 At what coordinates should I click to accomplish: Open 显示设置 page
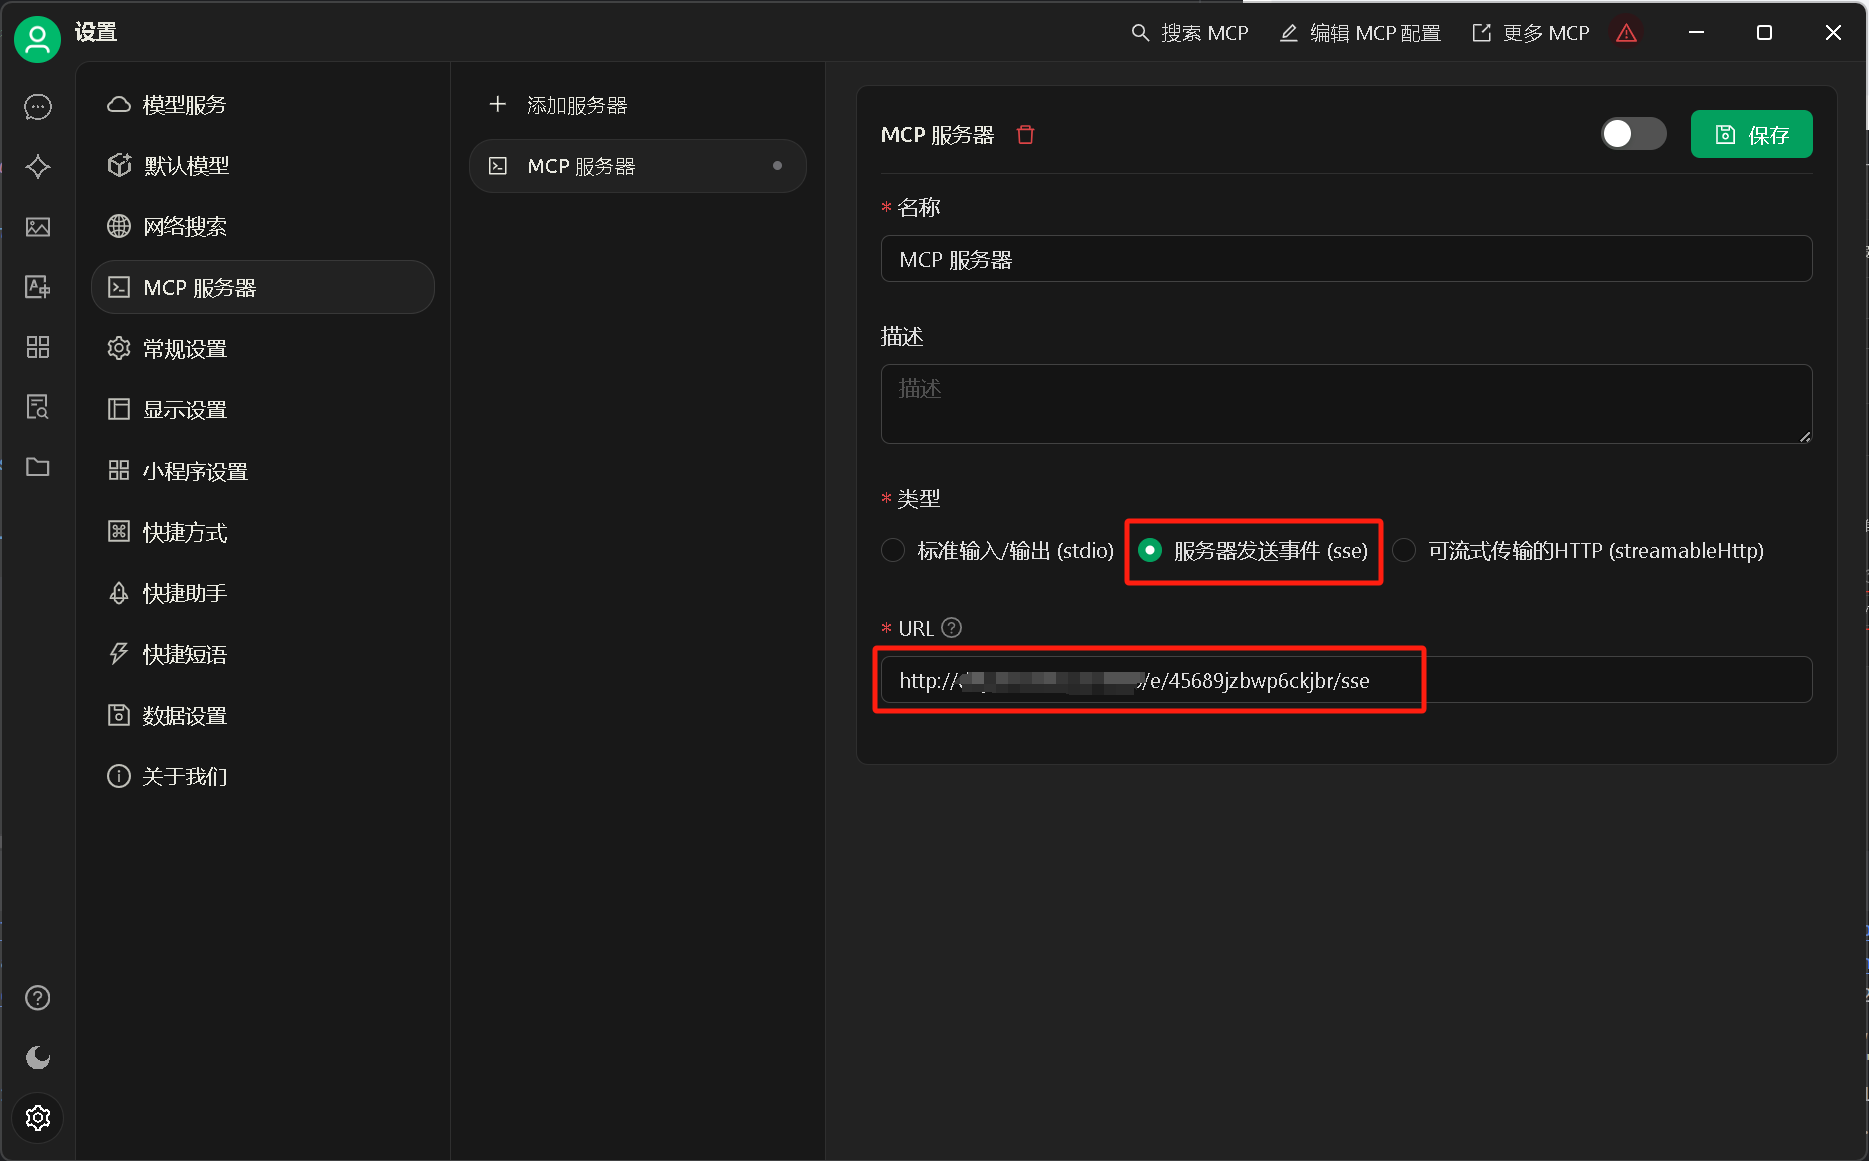tap(262, 410)
